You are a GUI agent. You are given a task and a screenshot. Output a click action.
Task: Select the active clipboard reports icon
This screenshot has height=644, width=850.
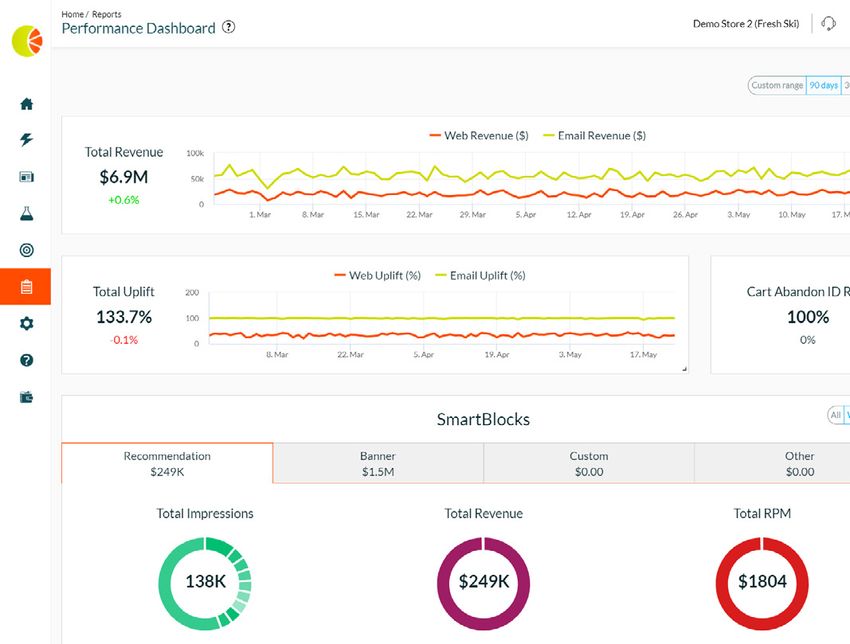coord(25,286)
